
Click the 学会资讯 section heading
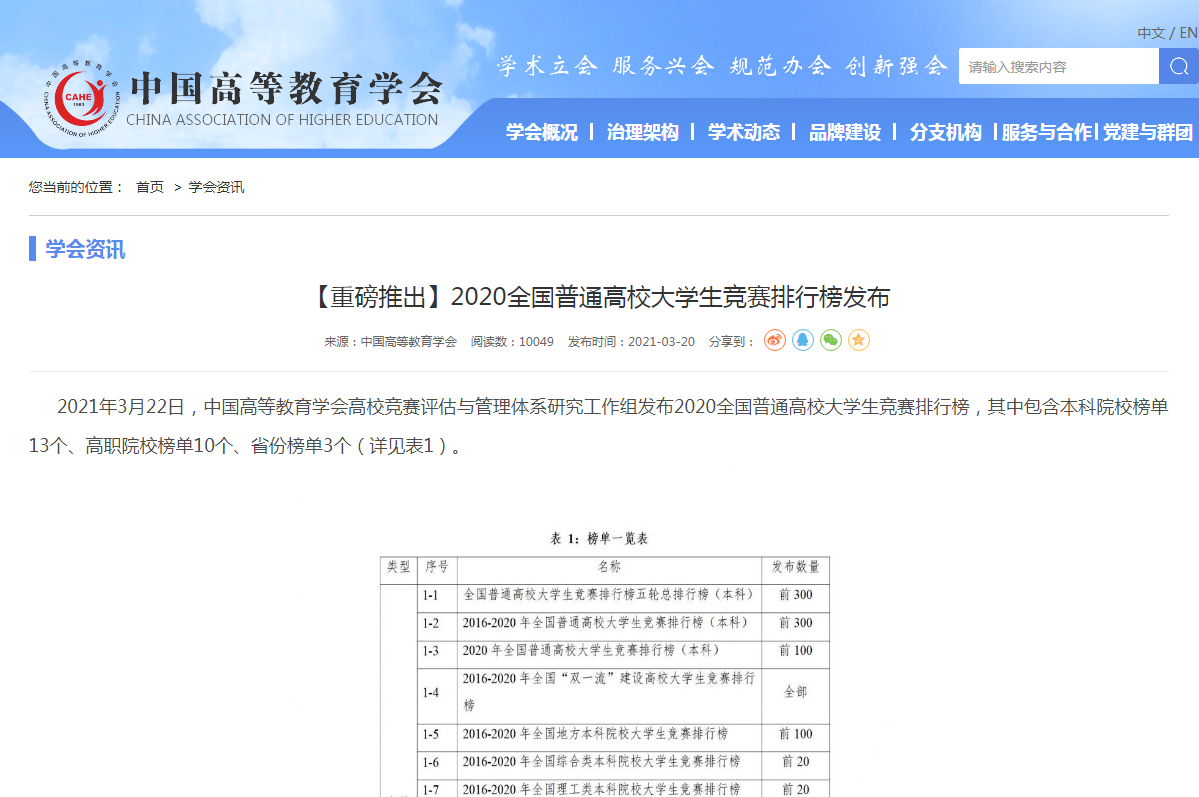pyautogui.click(x=85, y=249)
